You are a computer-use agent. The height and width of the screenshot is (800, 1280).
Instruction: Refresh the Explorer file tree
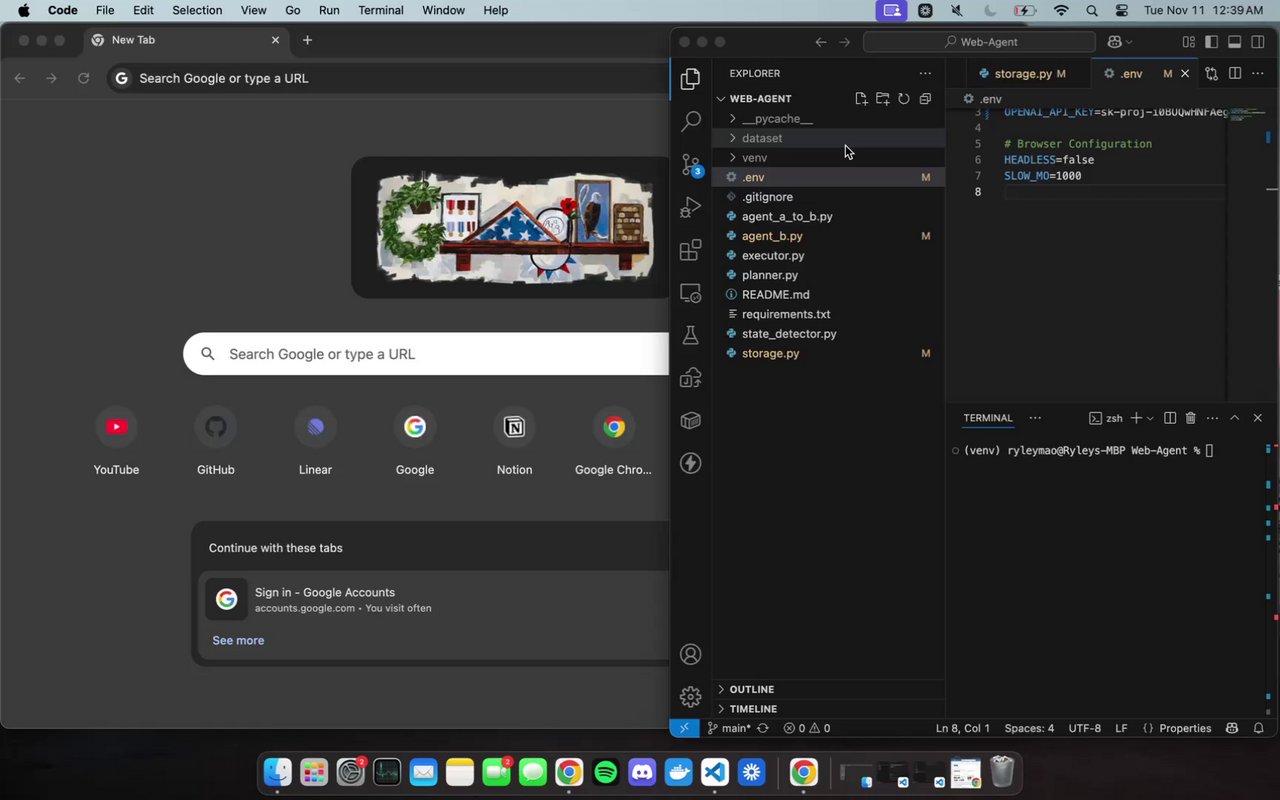coord(904,99)
